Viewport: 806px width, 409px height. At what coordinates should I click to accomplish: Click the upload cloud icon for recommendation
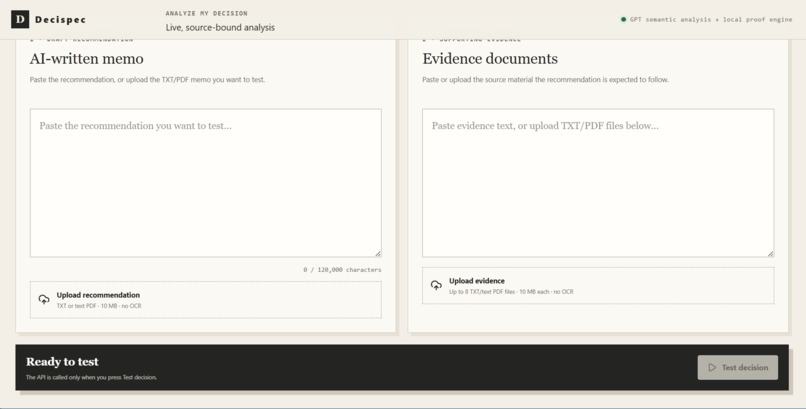click(44, 300)
